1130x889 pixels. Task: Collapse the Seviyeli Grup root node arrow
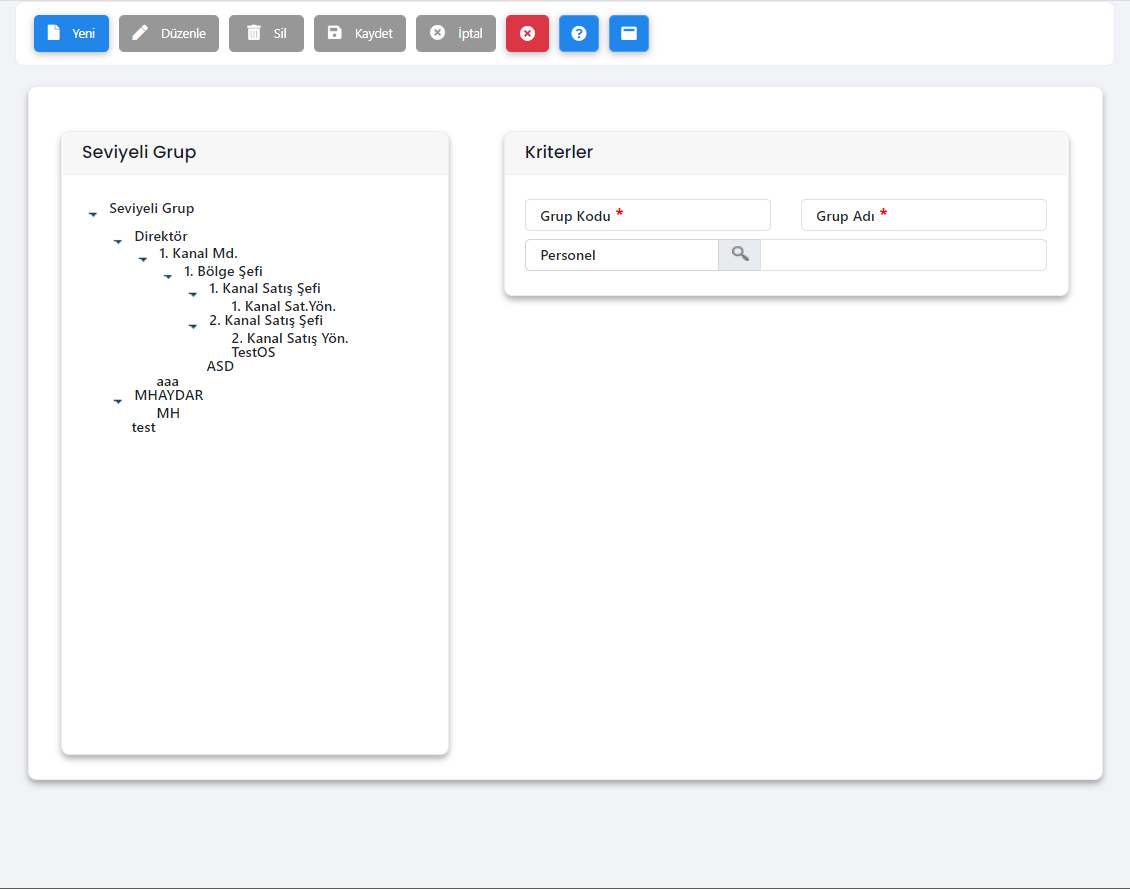tap(93, 214)
